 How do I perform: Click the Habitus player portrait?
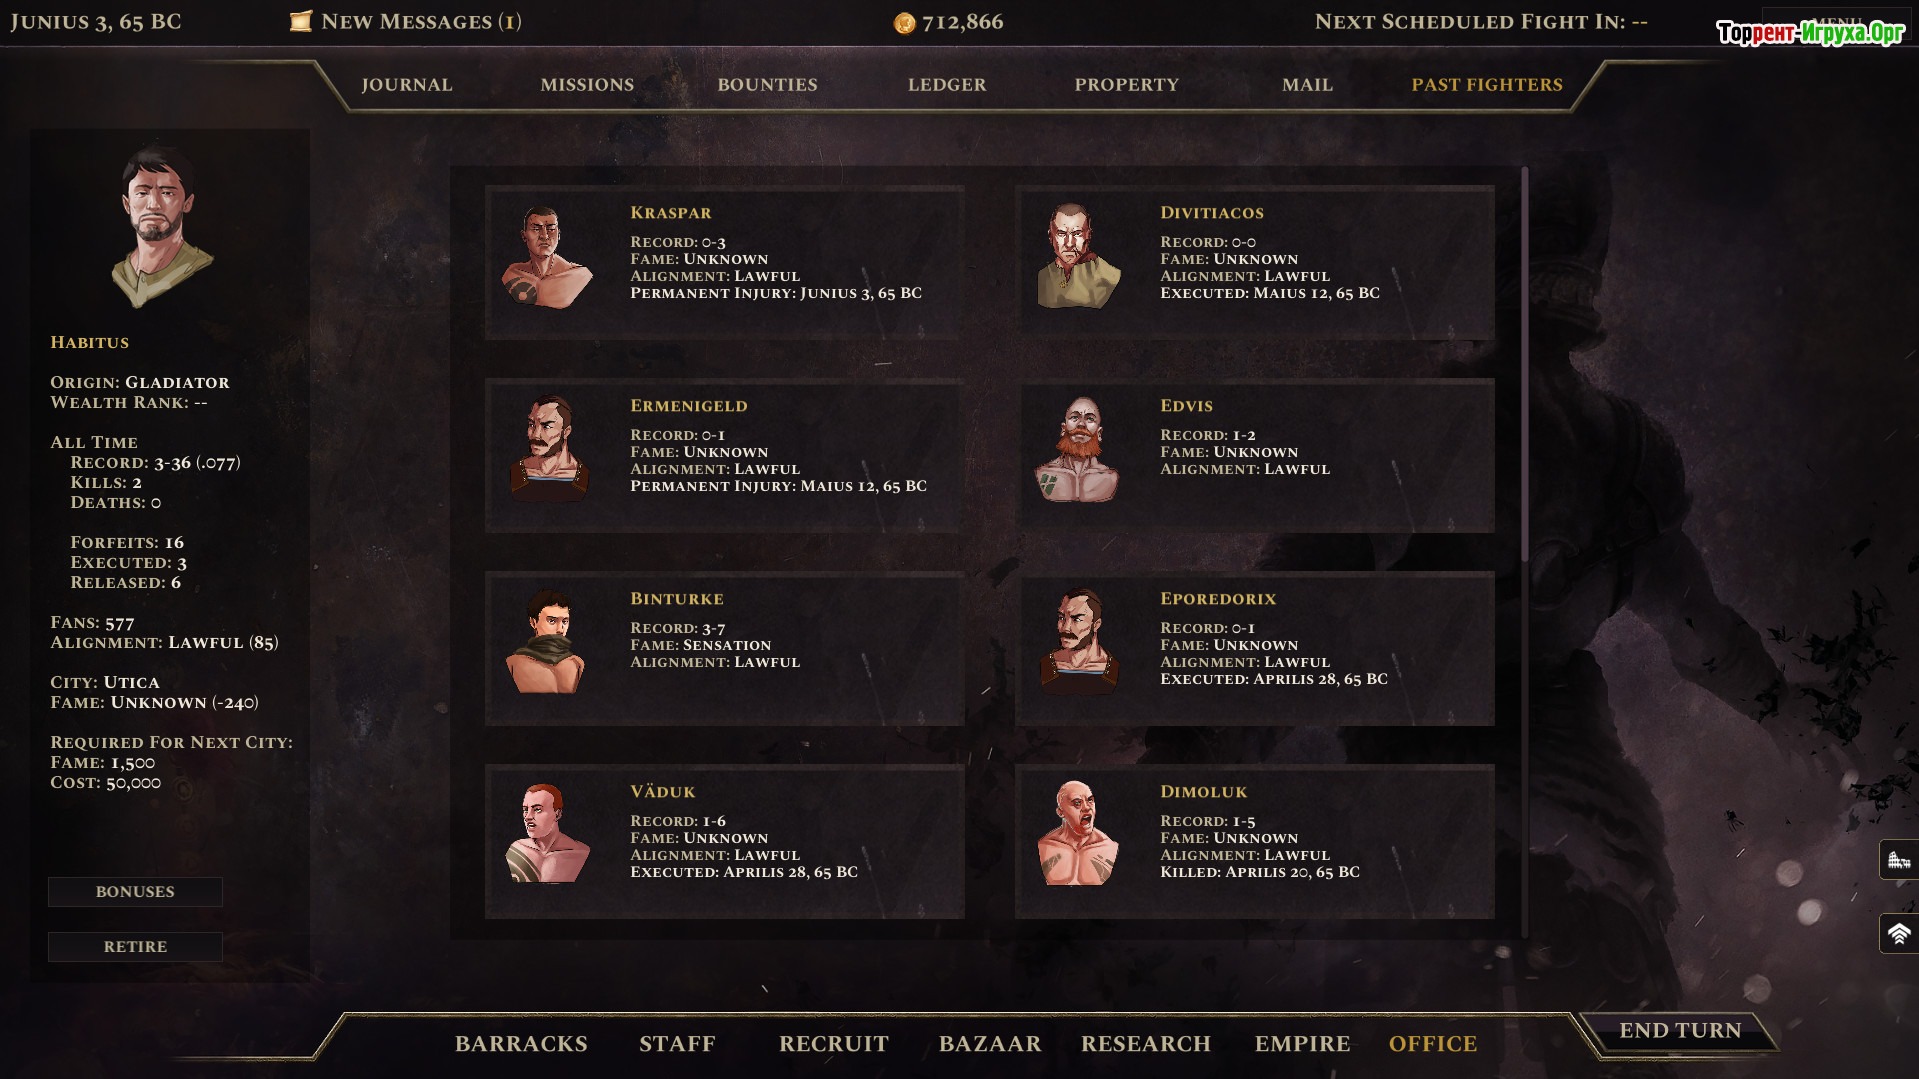pos(162,225)
